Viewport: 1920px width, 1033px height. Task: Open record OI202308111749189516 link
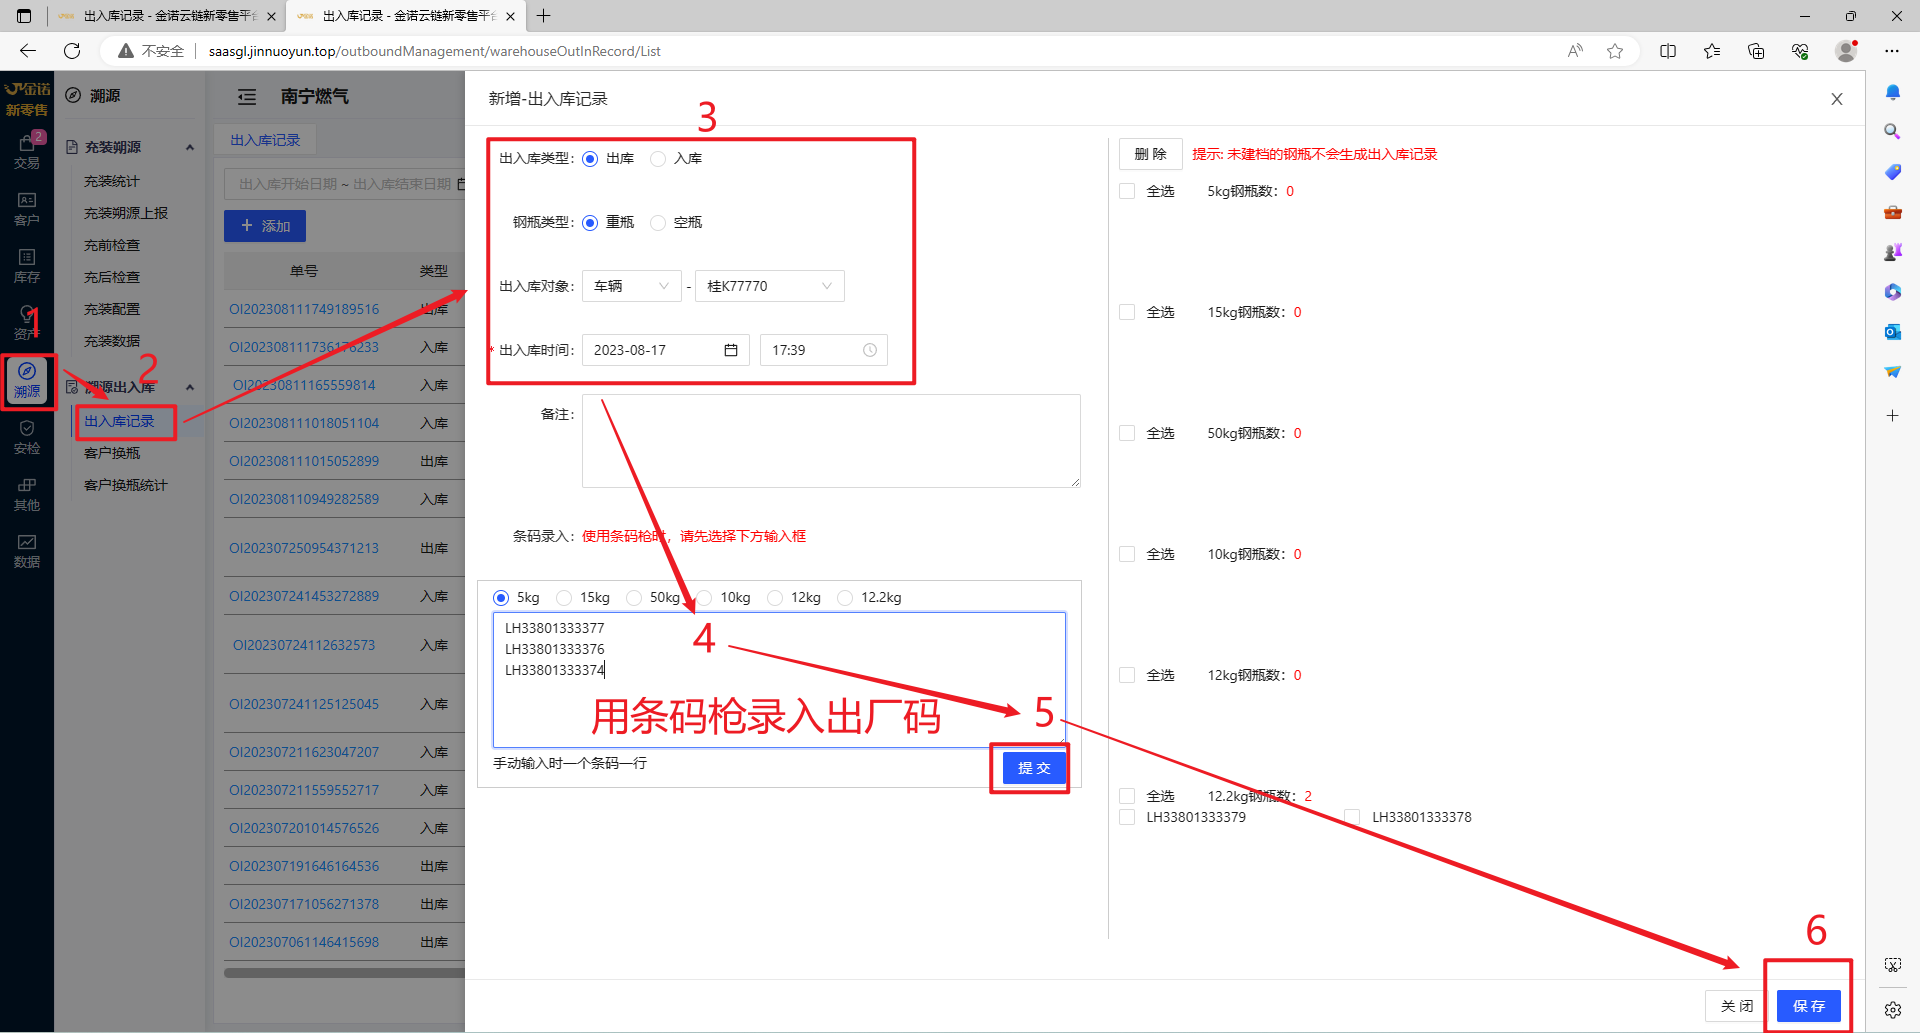304,310
